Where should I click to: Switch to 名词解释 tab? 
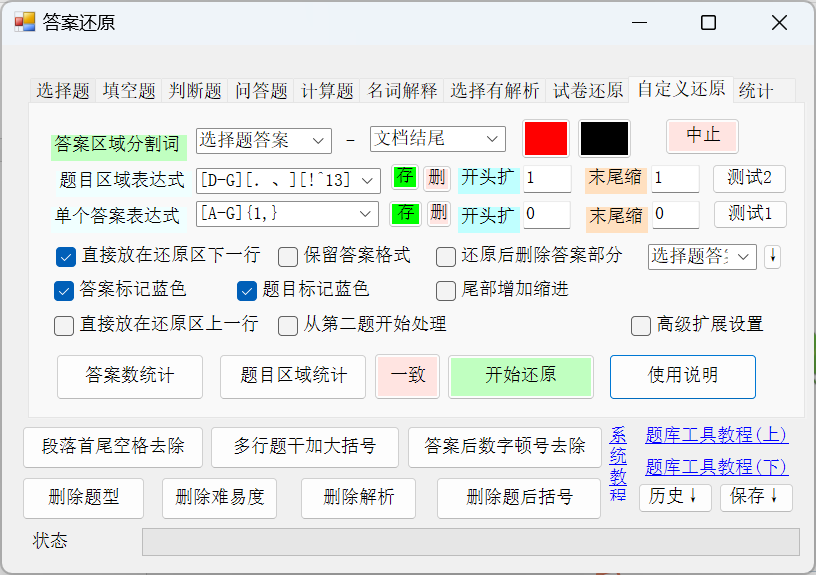tap(402, 91)
